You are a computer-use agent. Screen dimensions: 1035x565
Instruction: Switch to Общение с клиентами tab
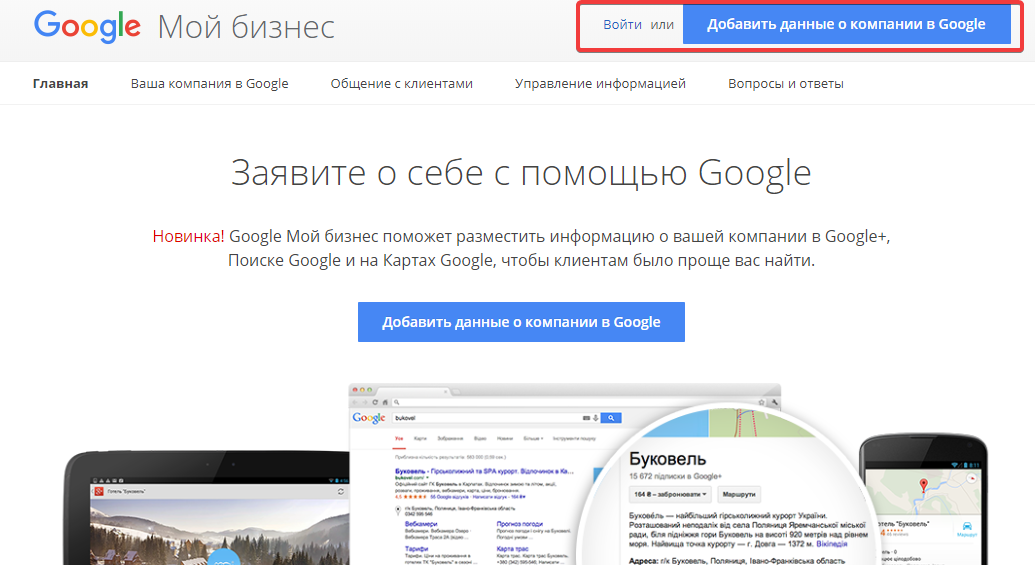click(401, 84)
